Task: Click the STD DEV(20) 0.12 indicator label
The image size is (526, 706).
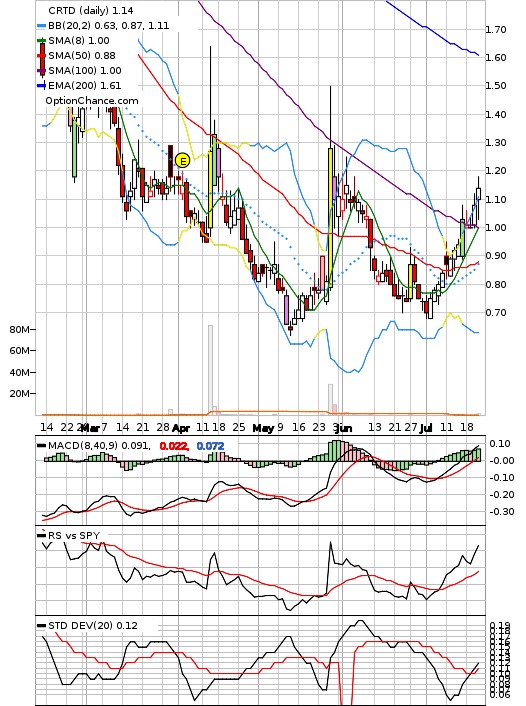Action: point(93,625)
